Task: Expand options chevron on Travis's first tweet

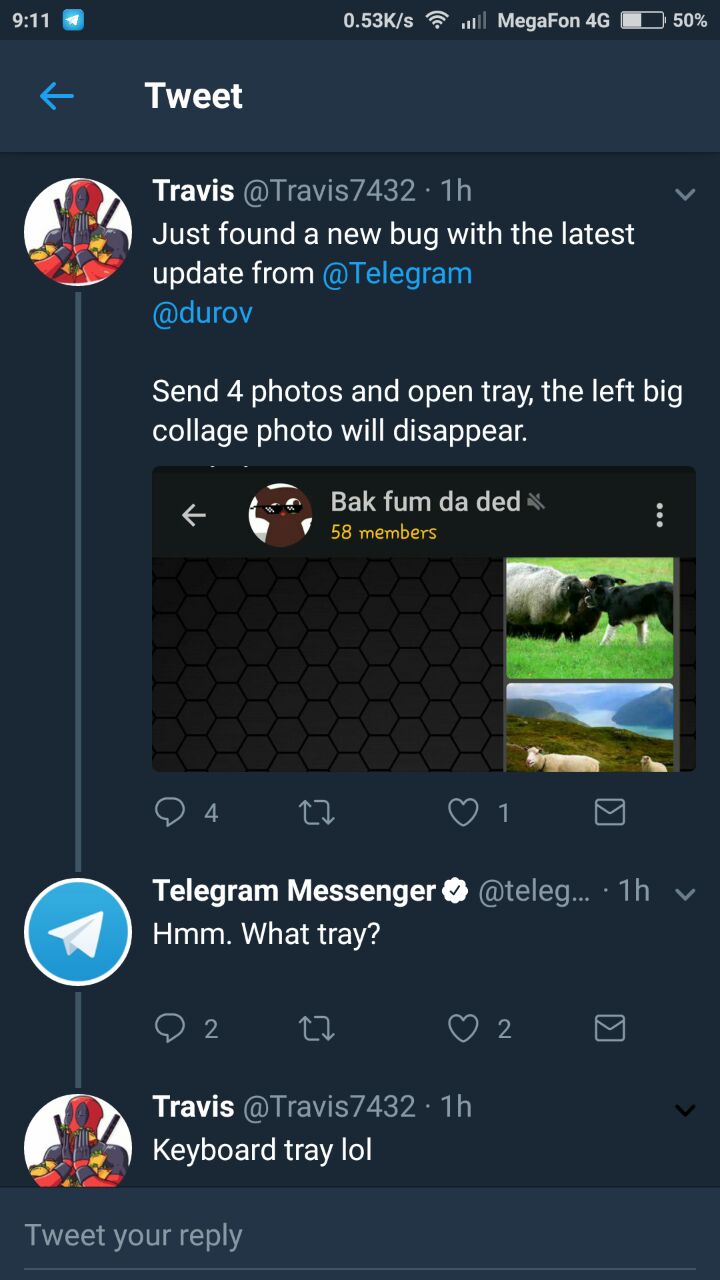Action: click(x=685, y=195)
